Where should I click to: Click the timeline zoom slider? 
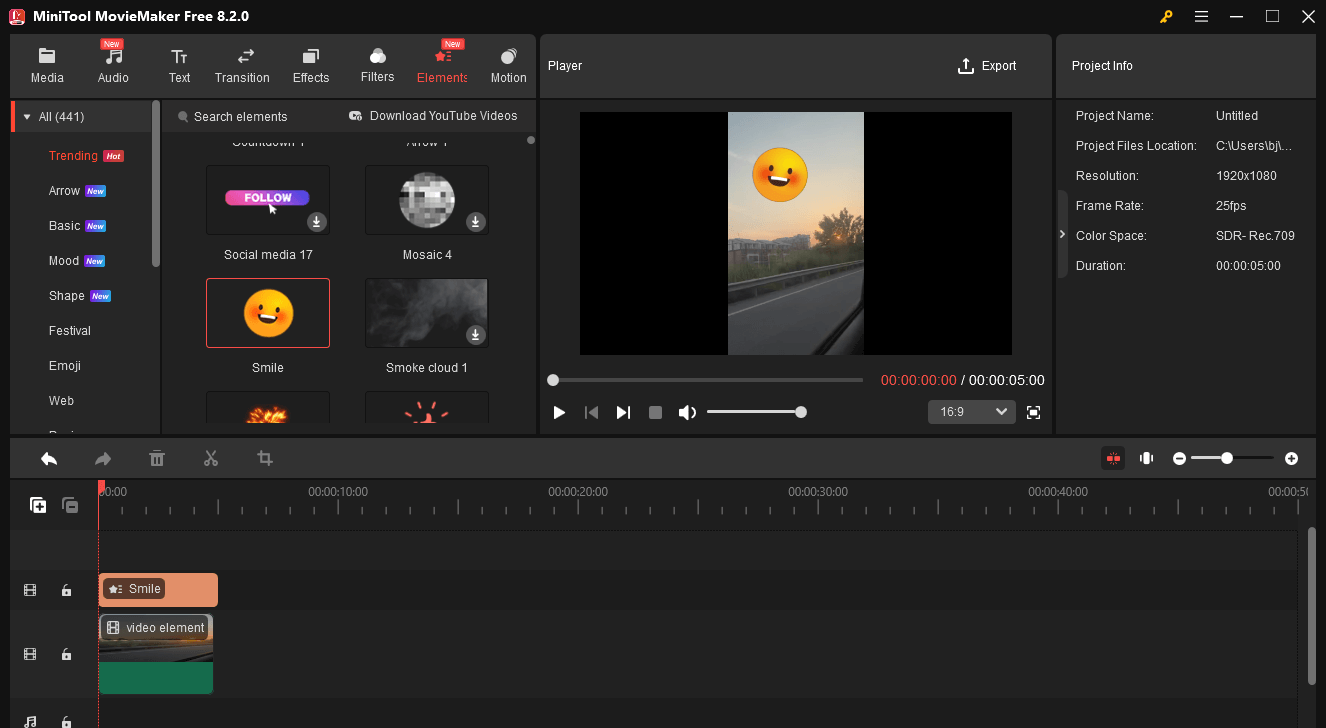click(1233, 458)
